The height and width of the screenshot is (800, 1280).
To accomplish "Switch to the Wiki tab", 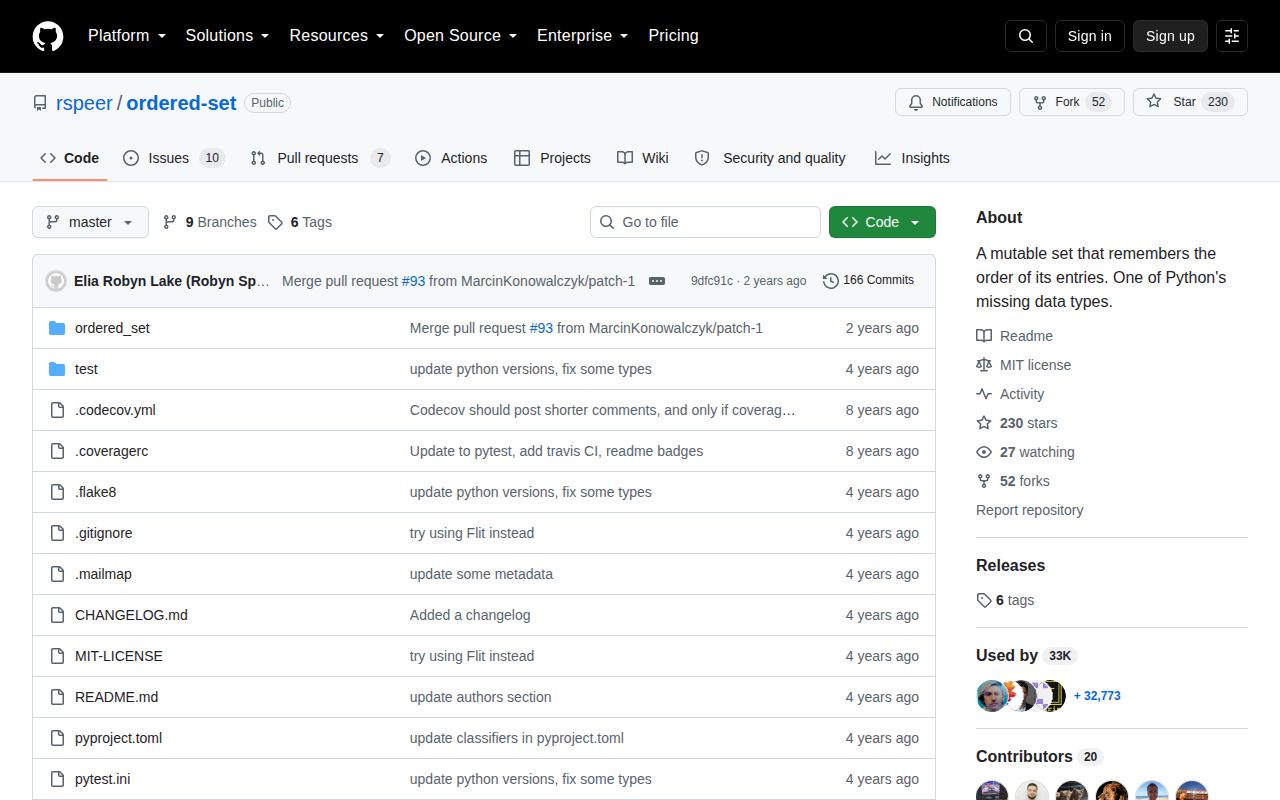I will tap(643, 158).
